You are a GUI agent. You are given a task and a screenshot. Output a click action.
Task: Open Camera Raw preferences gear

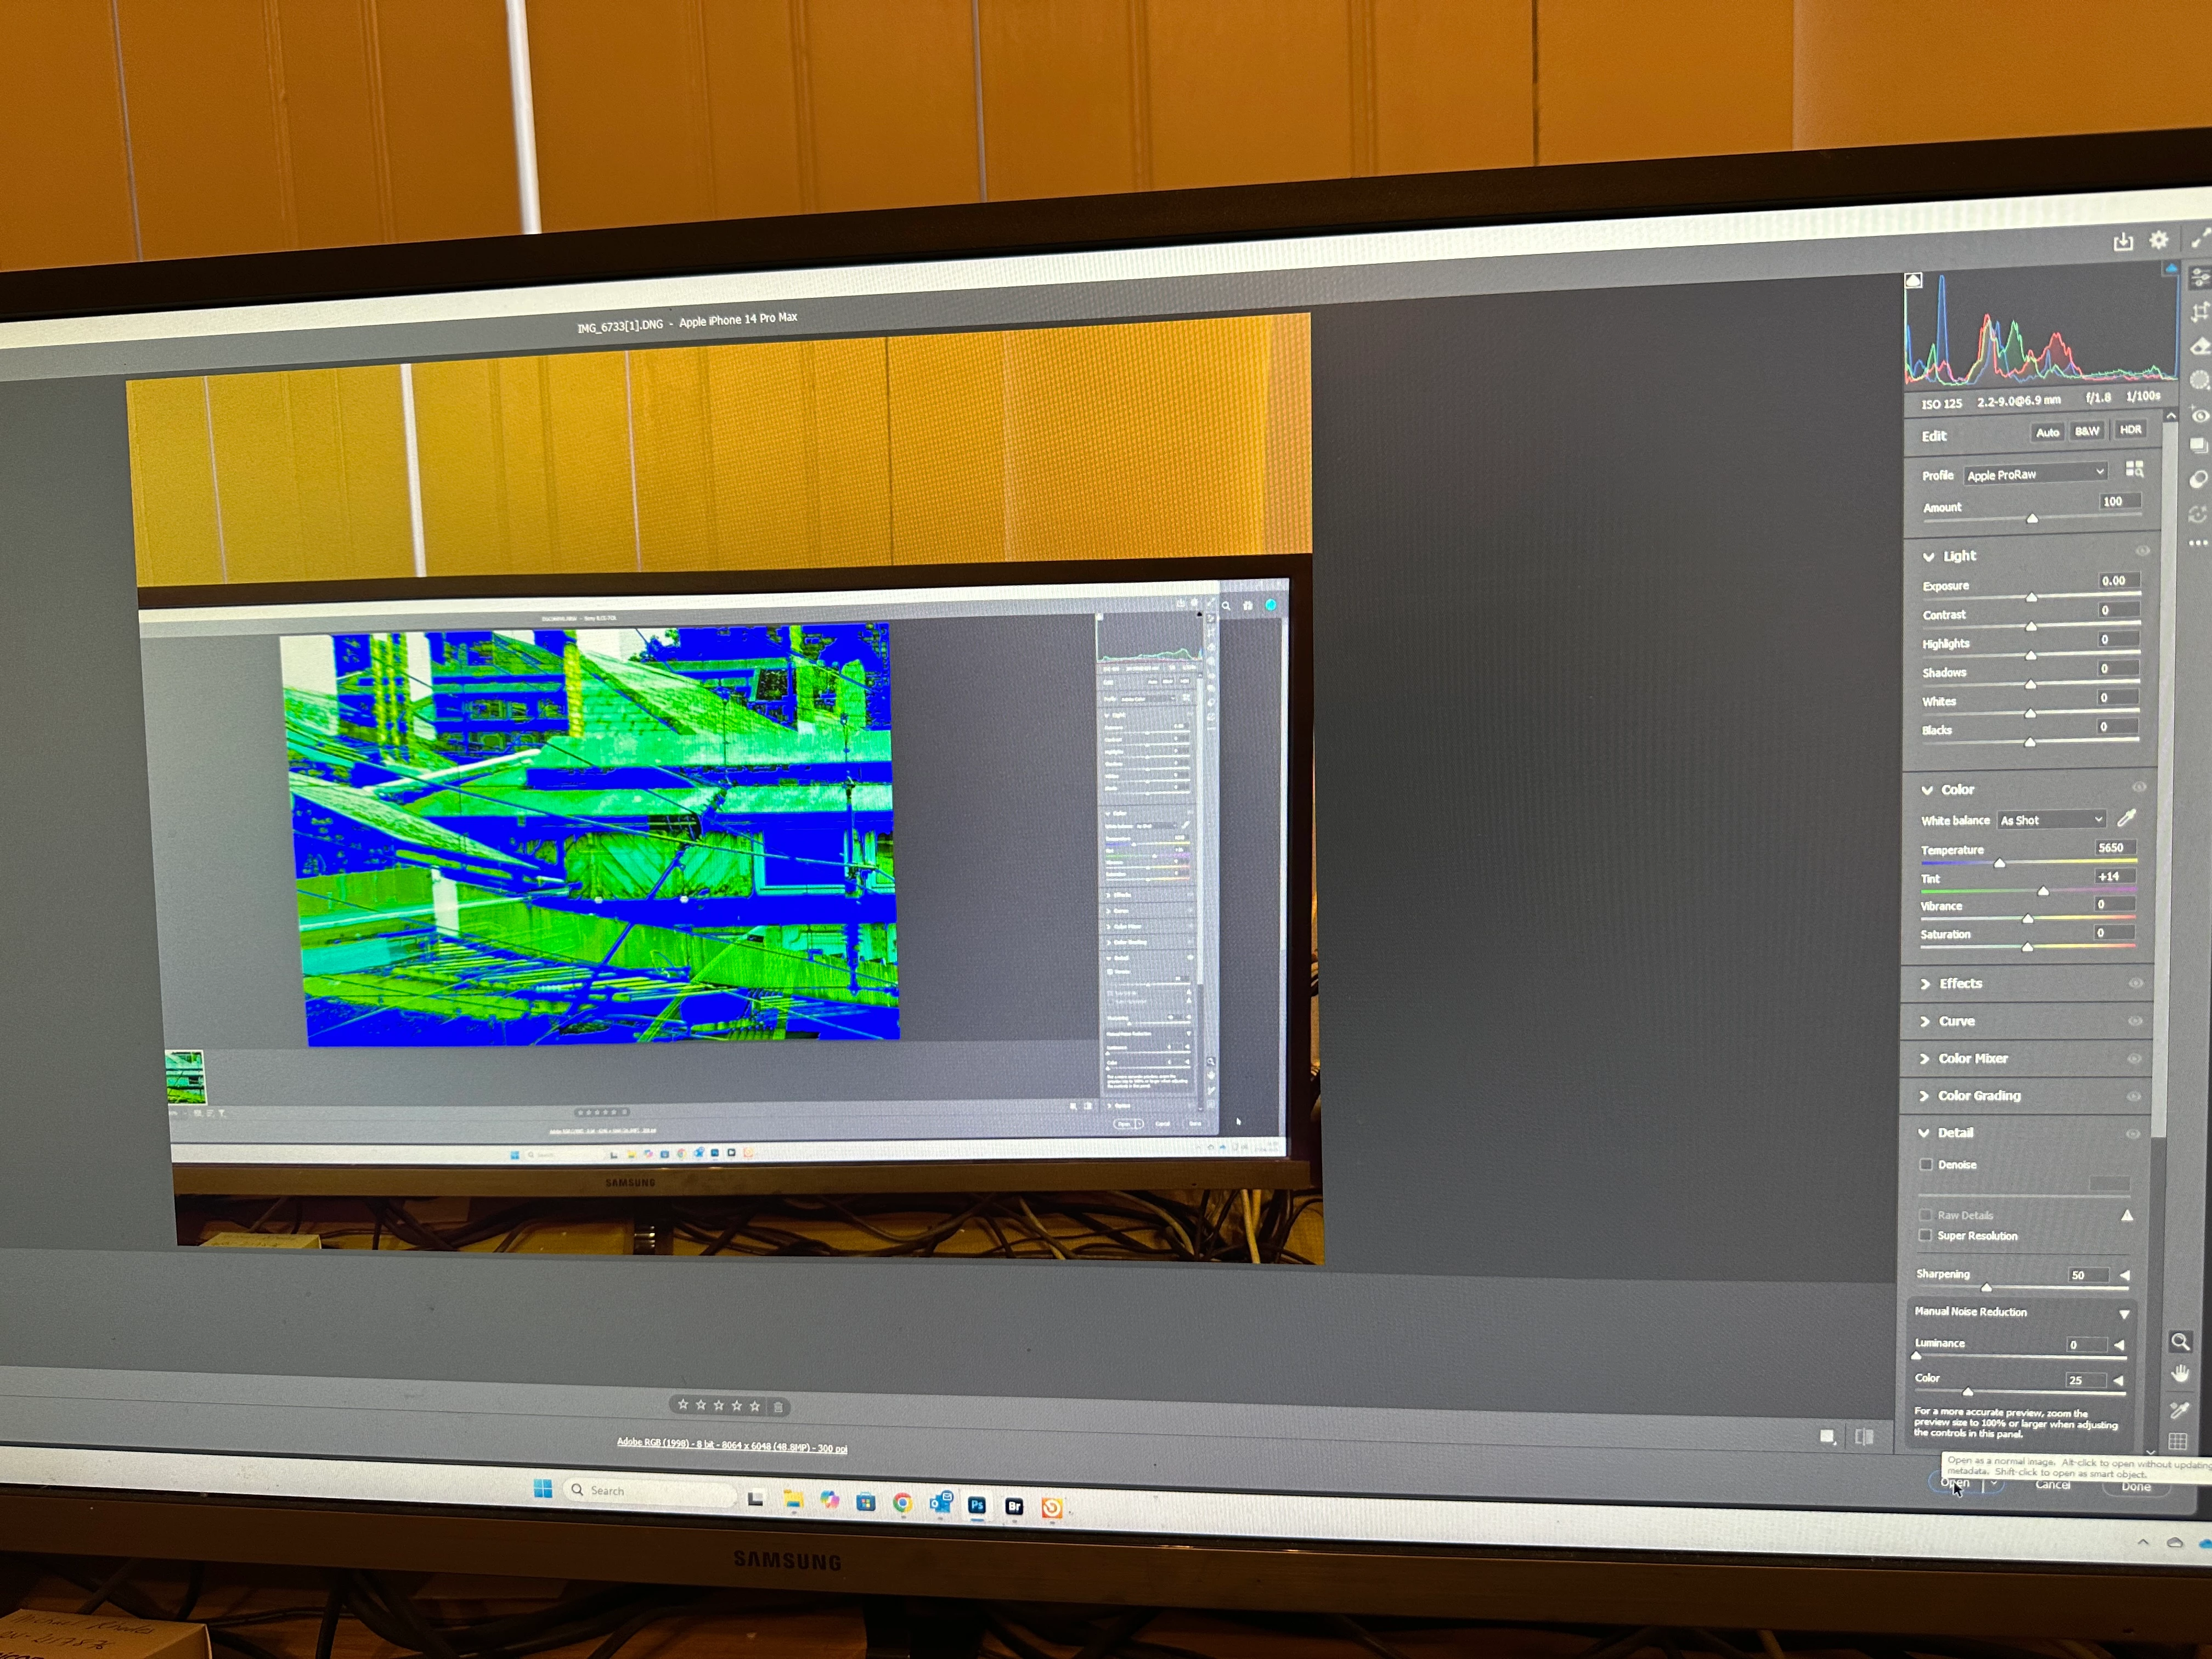tap(2159, 240)
